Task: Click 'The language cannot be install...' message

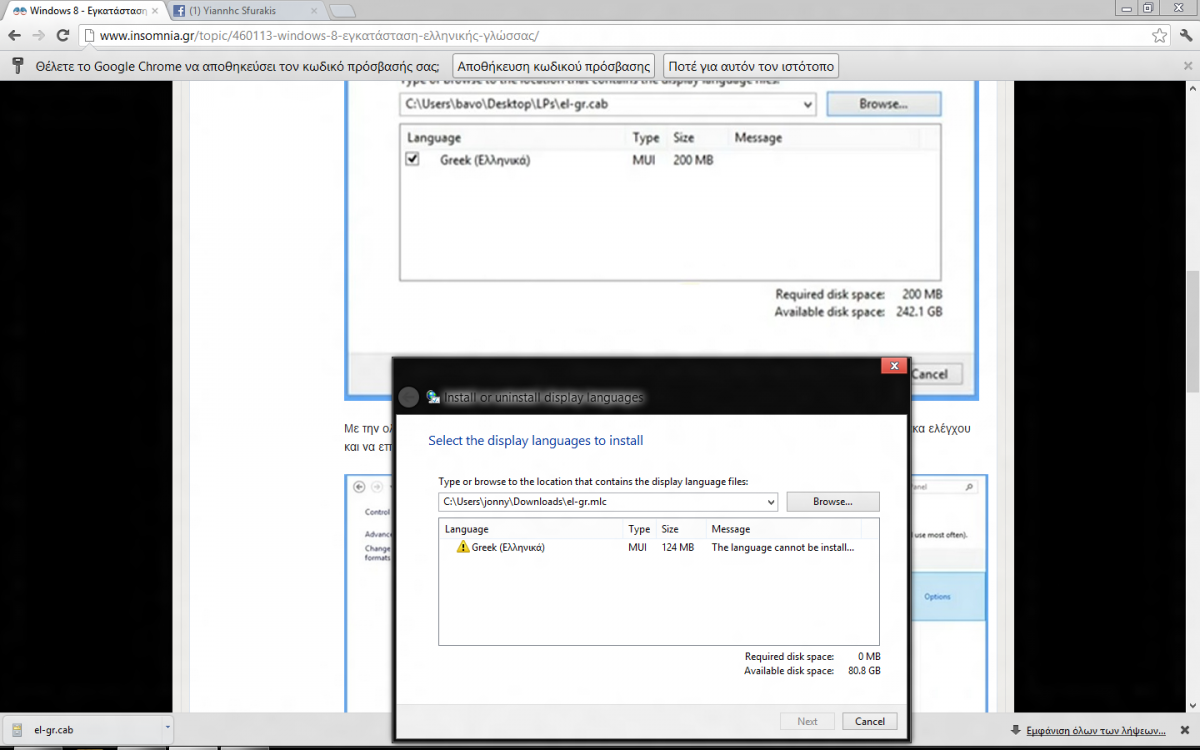Action: 782,547
